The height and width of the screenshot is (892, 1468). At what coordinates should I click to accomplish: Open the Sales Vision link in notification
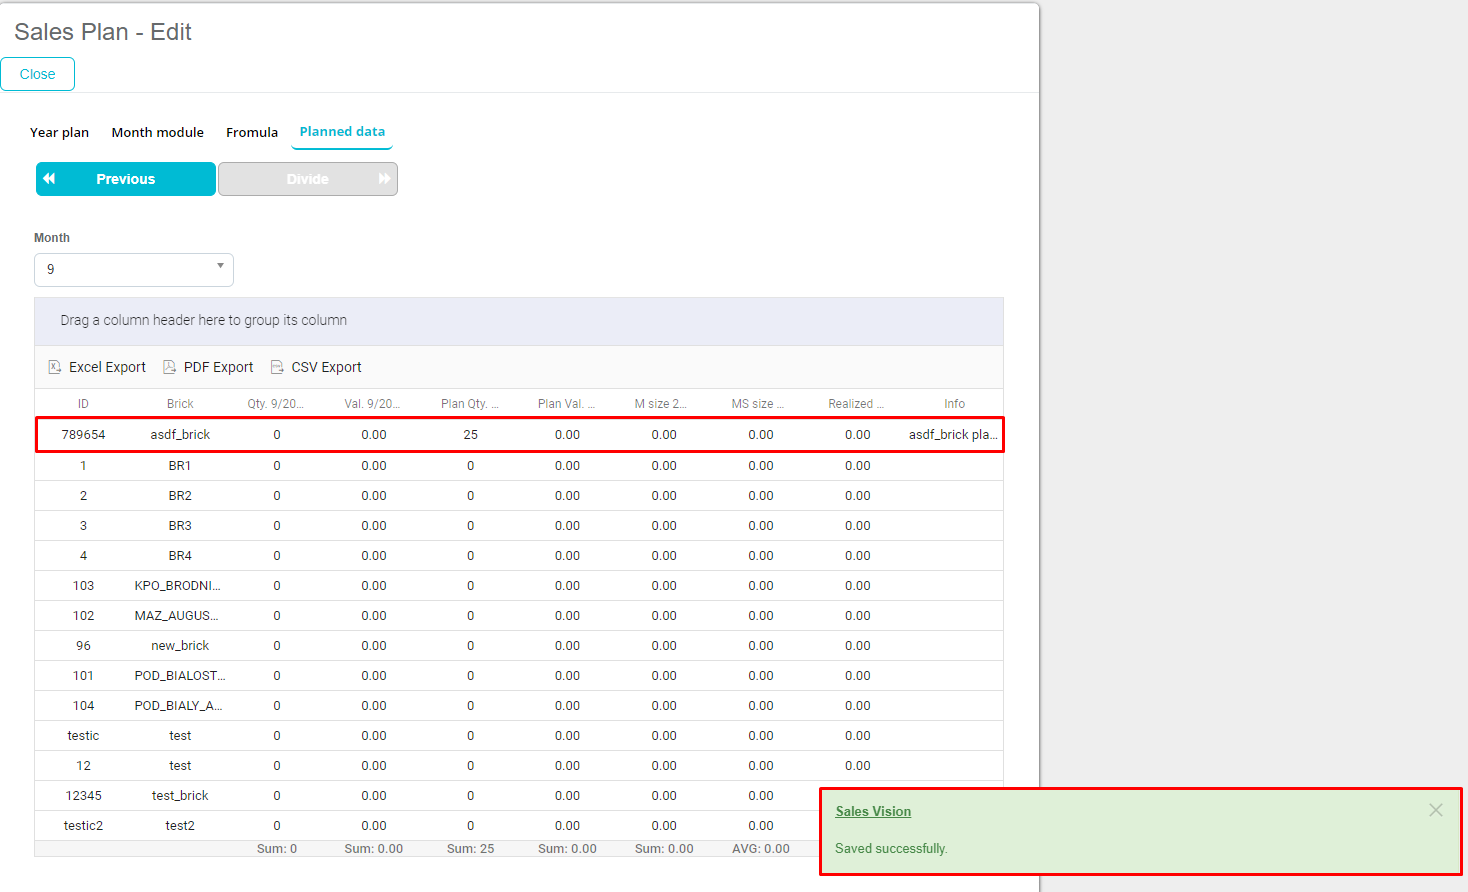click(x=873, y=811)
